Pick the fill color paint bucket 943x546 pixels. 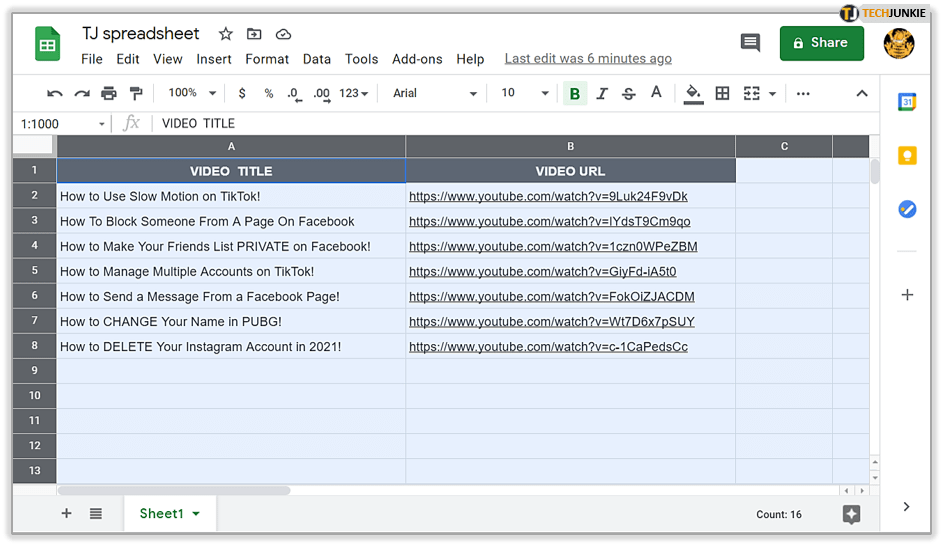pos(693,94)
